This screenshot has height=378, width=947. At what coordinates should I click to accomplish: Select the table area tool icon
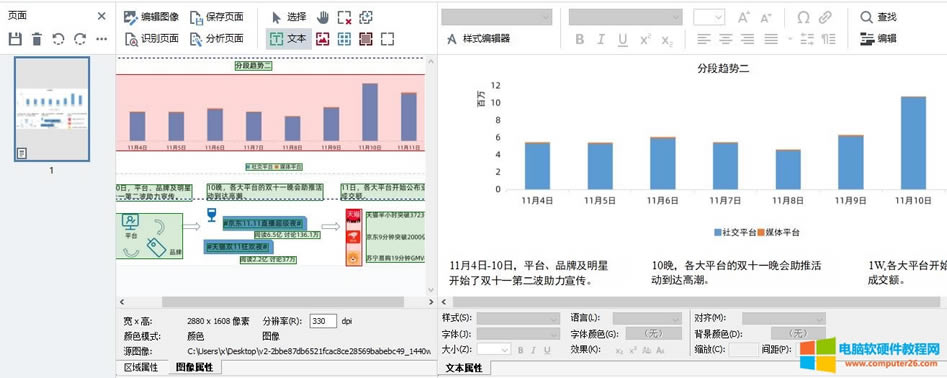click(344, 39)
